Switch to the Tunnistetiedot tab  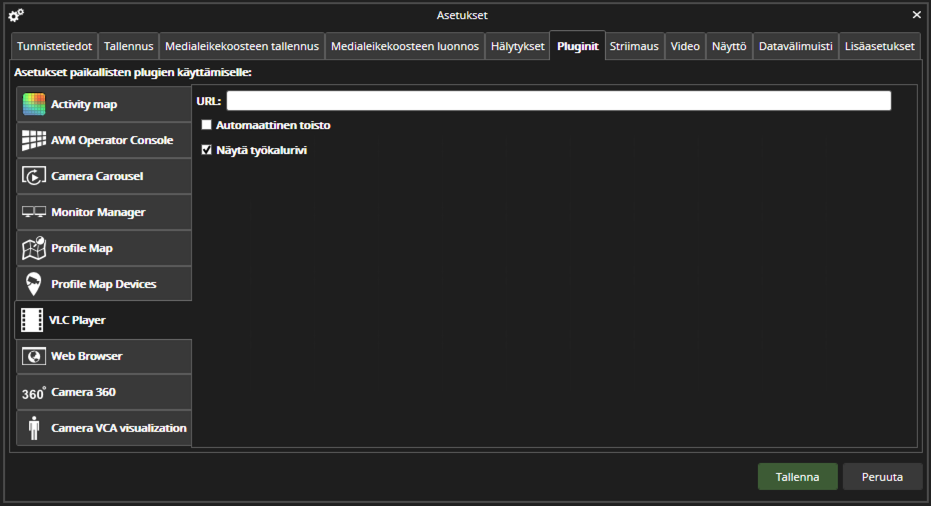[55, 47]
